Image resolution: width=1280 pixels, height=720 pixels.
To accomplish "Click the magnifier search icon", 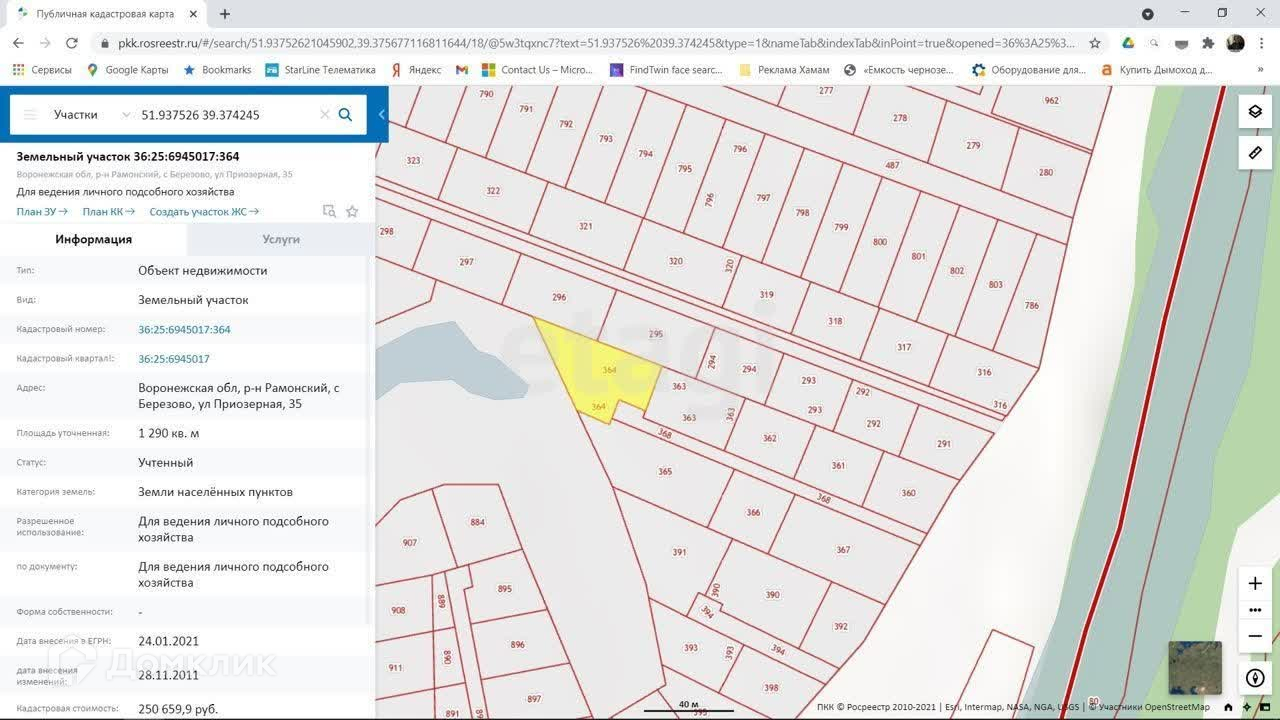I will point(345,115).
